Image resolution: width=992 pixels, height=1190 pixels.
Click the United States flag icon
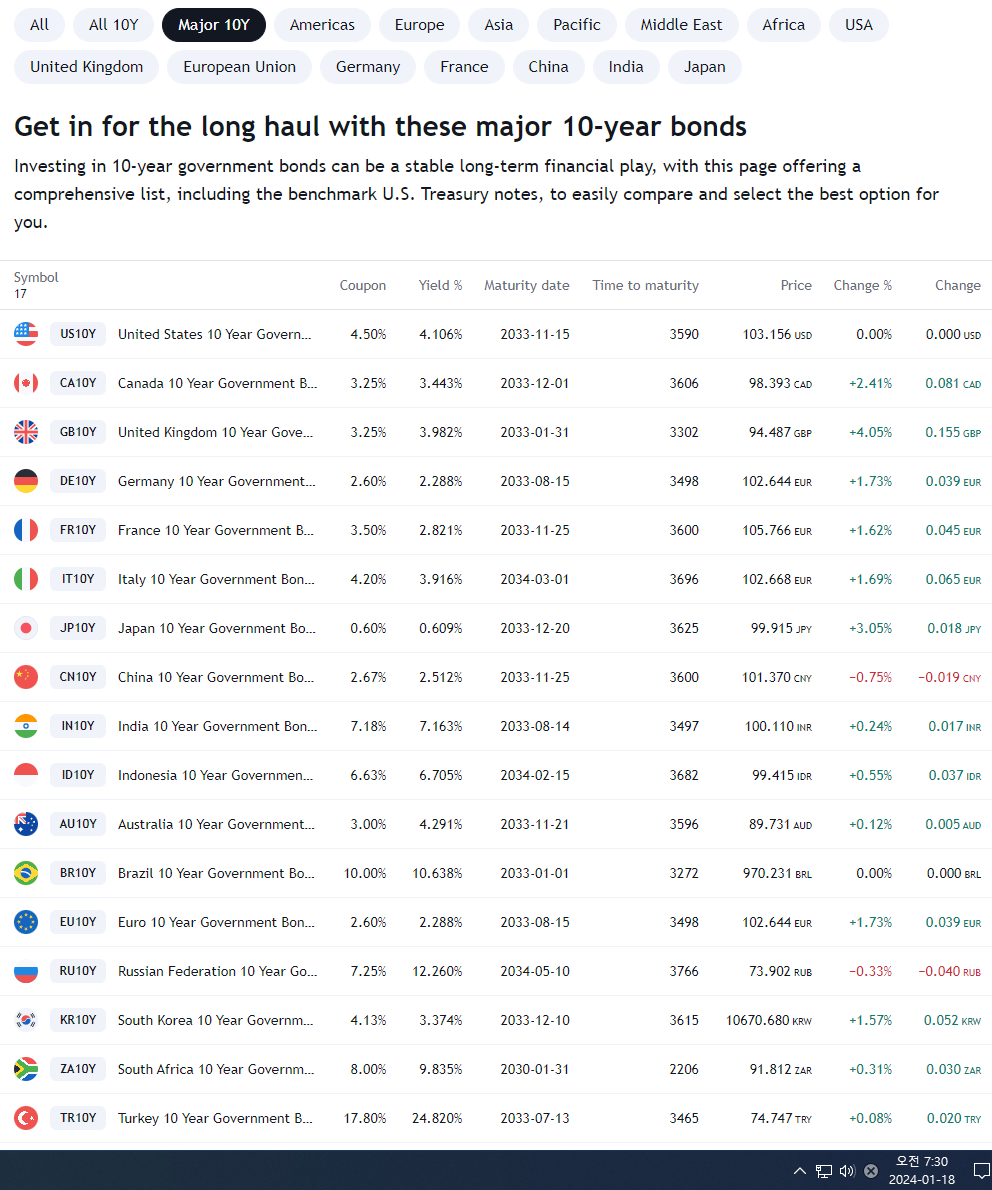(x=26, y=334)
